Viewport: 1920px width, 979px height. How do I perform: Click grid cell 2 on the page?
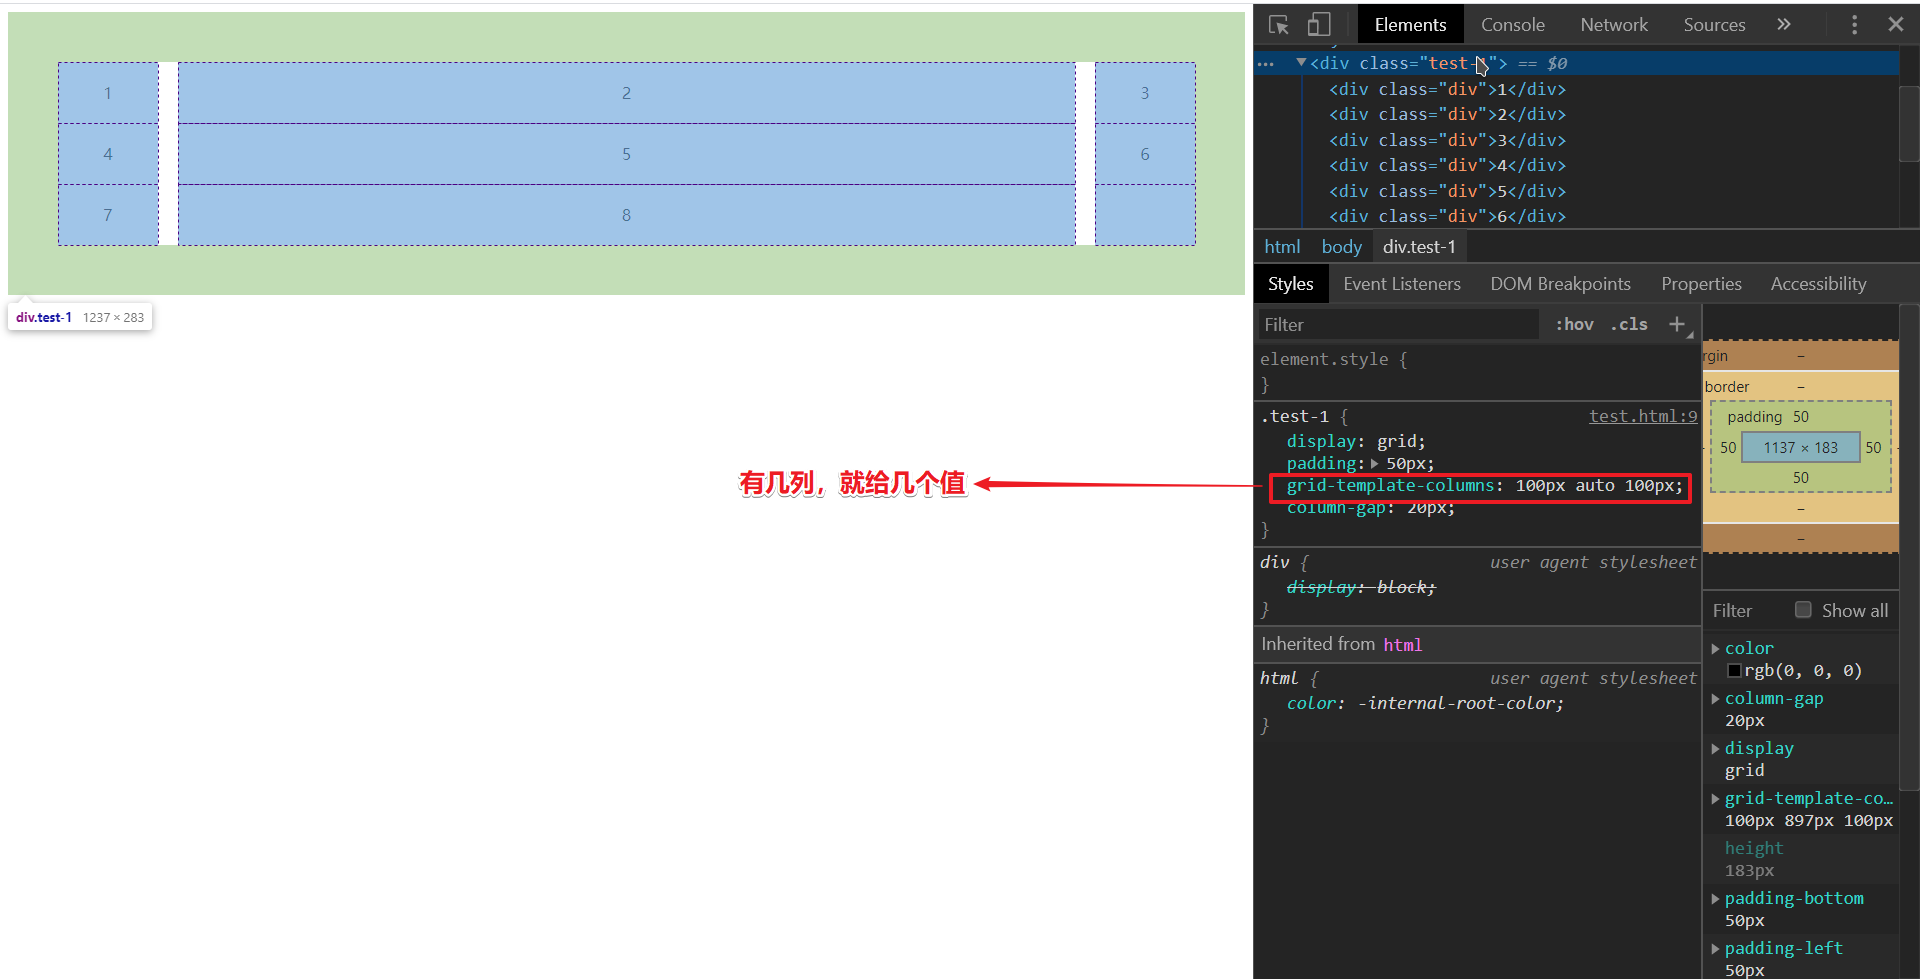point(626,93)
